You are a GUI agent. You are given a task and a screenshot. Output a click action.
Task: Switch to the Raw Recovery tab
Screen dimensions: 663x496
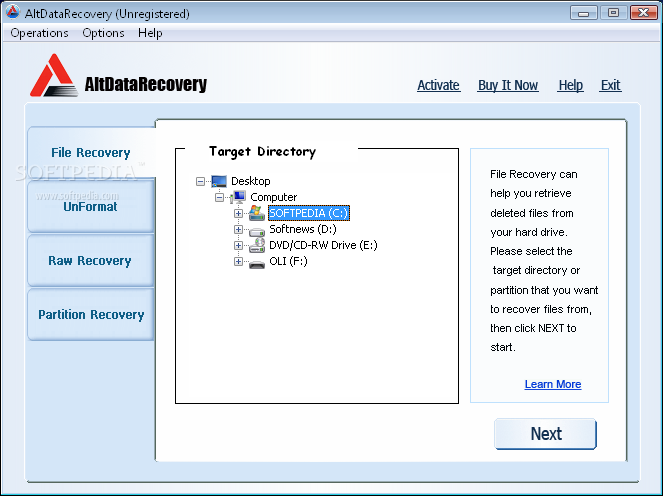click(91, 260)
